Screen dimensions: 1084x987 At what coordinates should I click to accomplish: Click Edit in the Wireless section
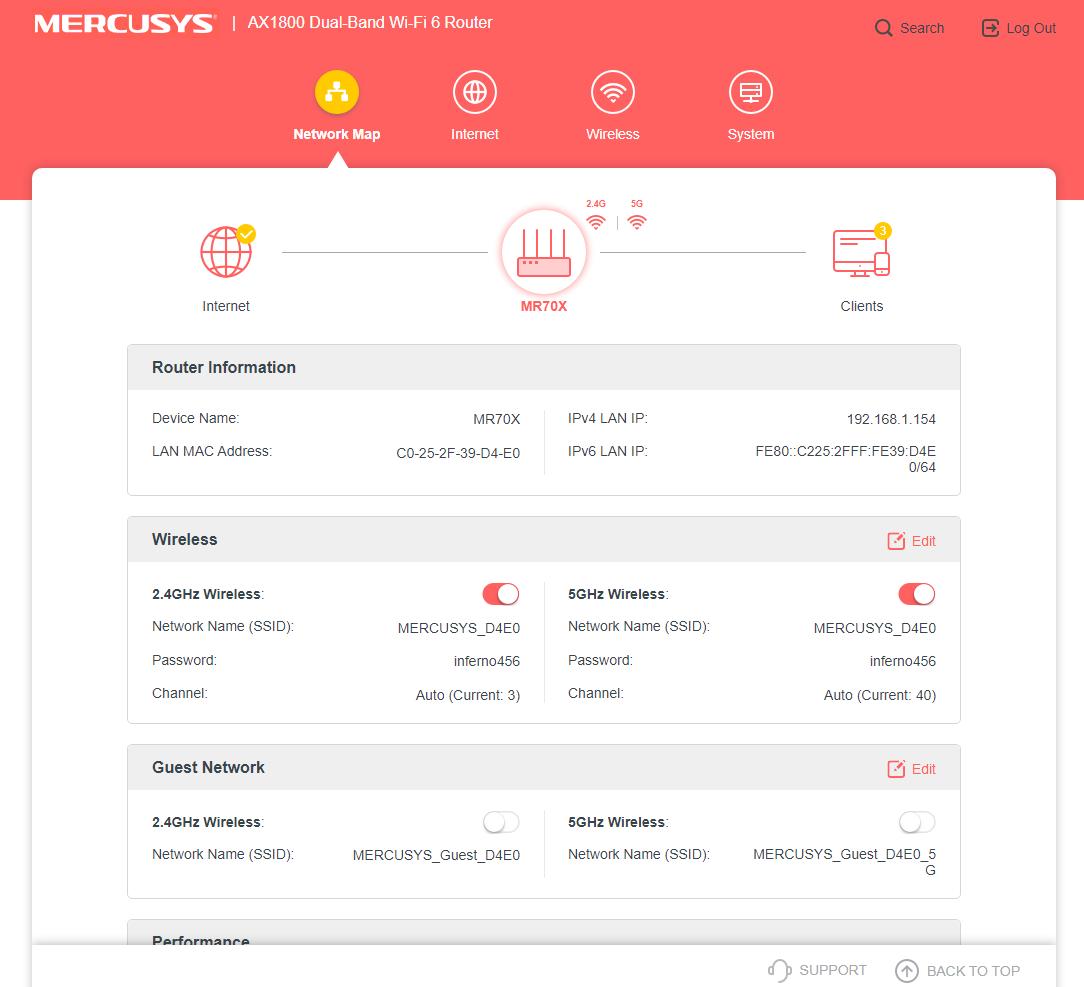tap(923, 541)
